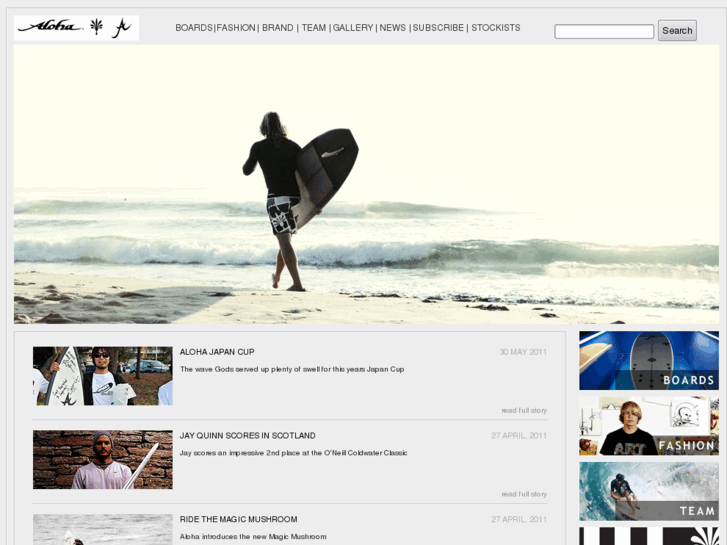Go to the TEAM menu item

[x=314, y=28]
